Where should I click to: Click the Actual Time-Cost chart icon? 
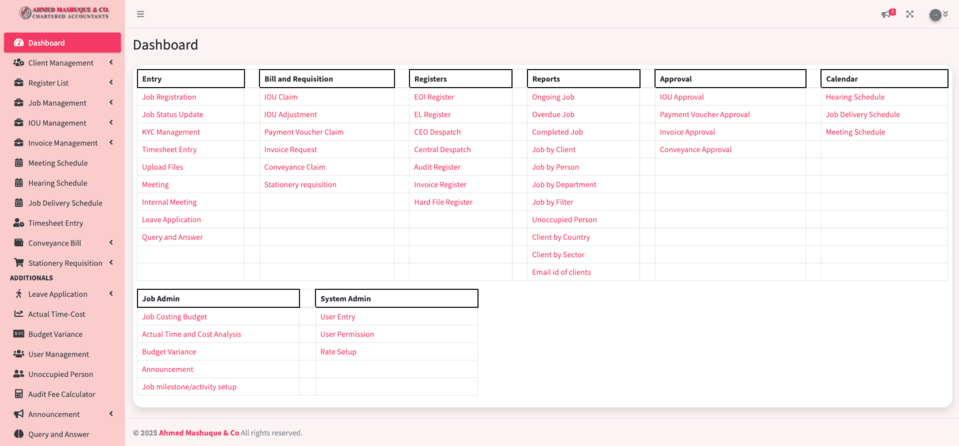point(18,314)
